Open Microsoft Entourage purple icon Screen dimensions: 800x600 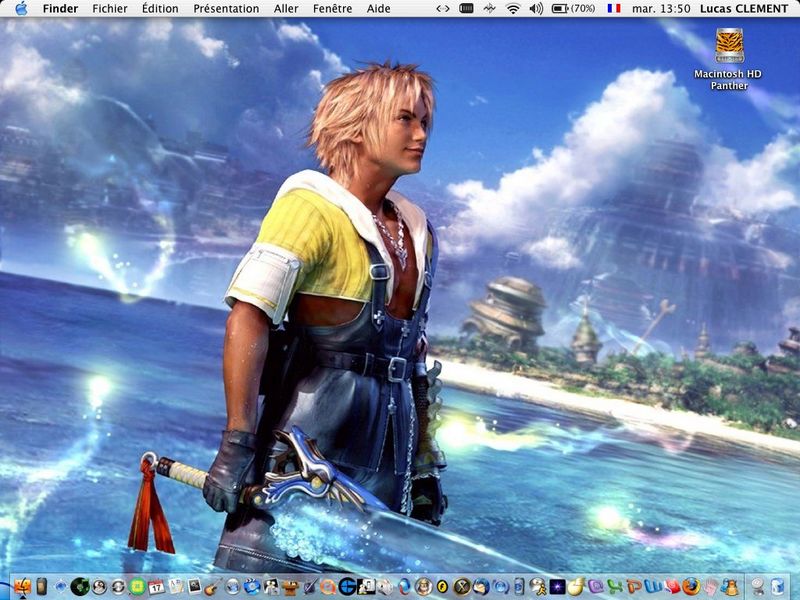(x=595, y=587)
